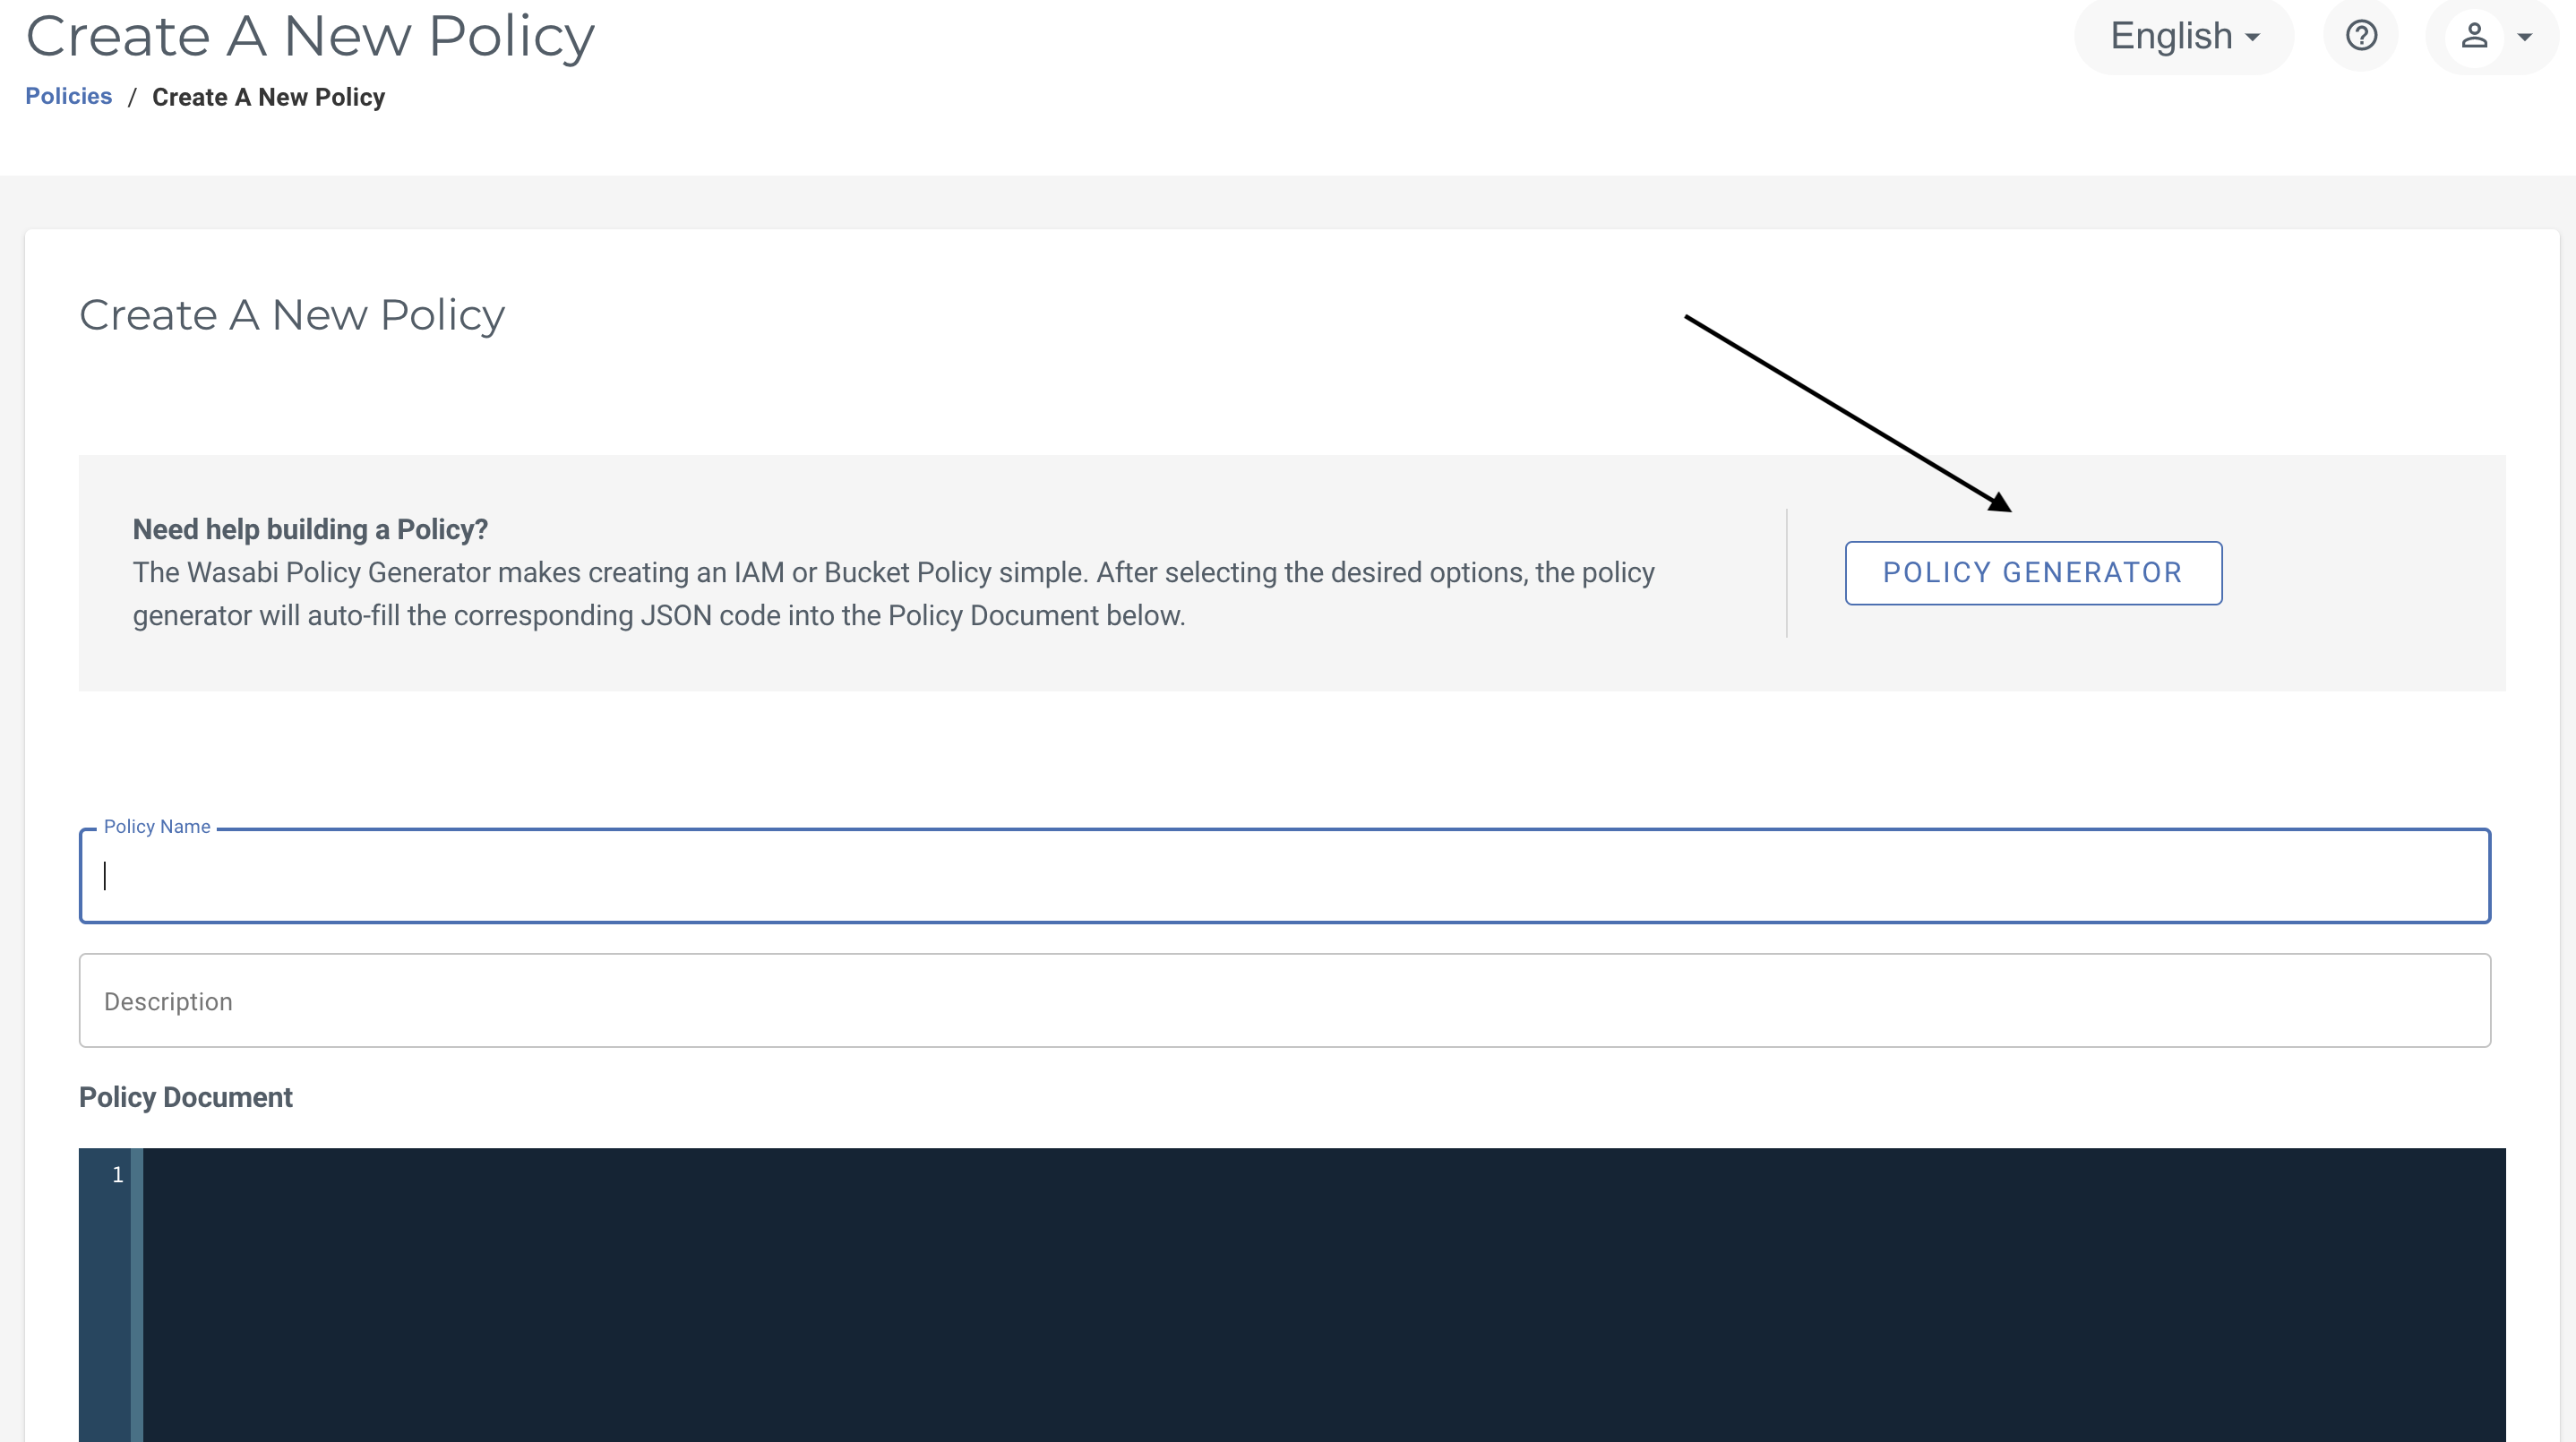Click the 'Create A New Policy' breadcrumb text
Viewport: 2576px width, 1442px height.
pyautogui.click(x=268, y=97)
